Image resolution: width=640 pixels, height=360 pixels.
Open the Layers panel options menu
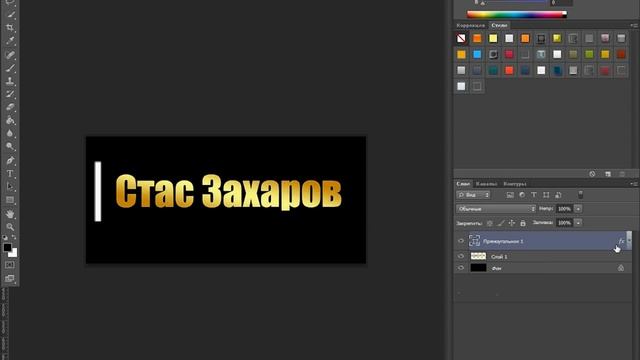[634, 184]
